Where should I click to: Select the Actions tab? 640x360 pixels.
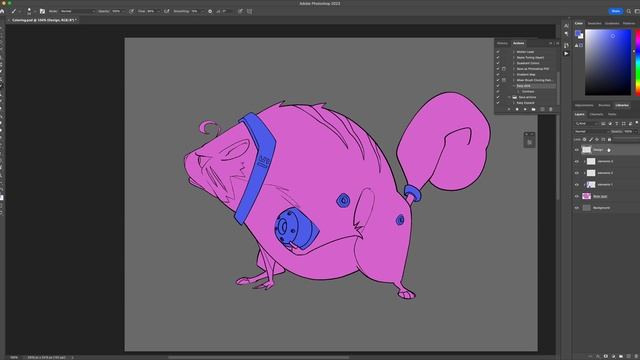pos(518,43)
